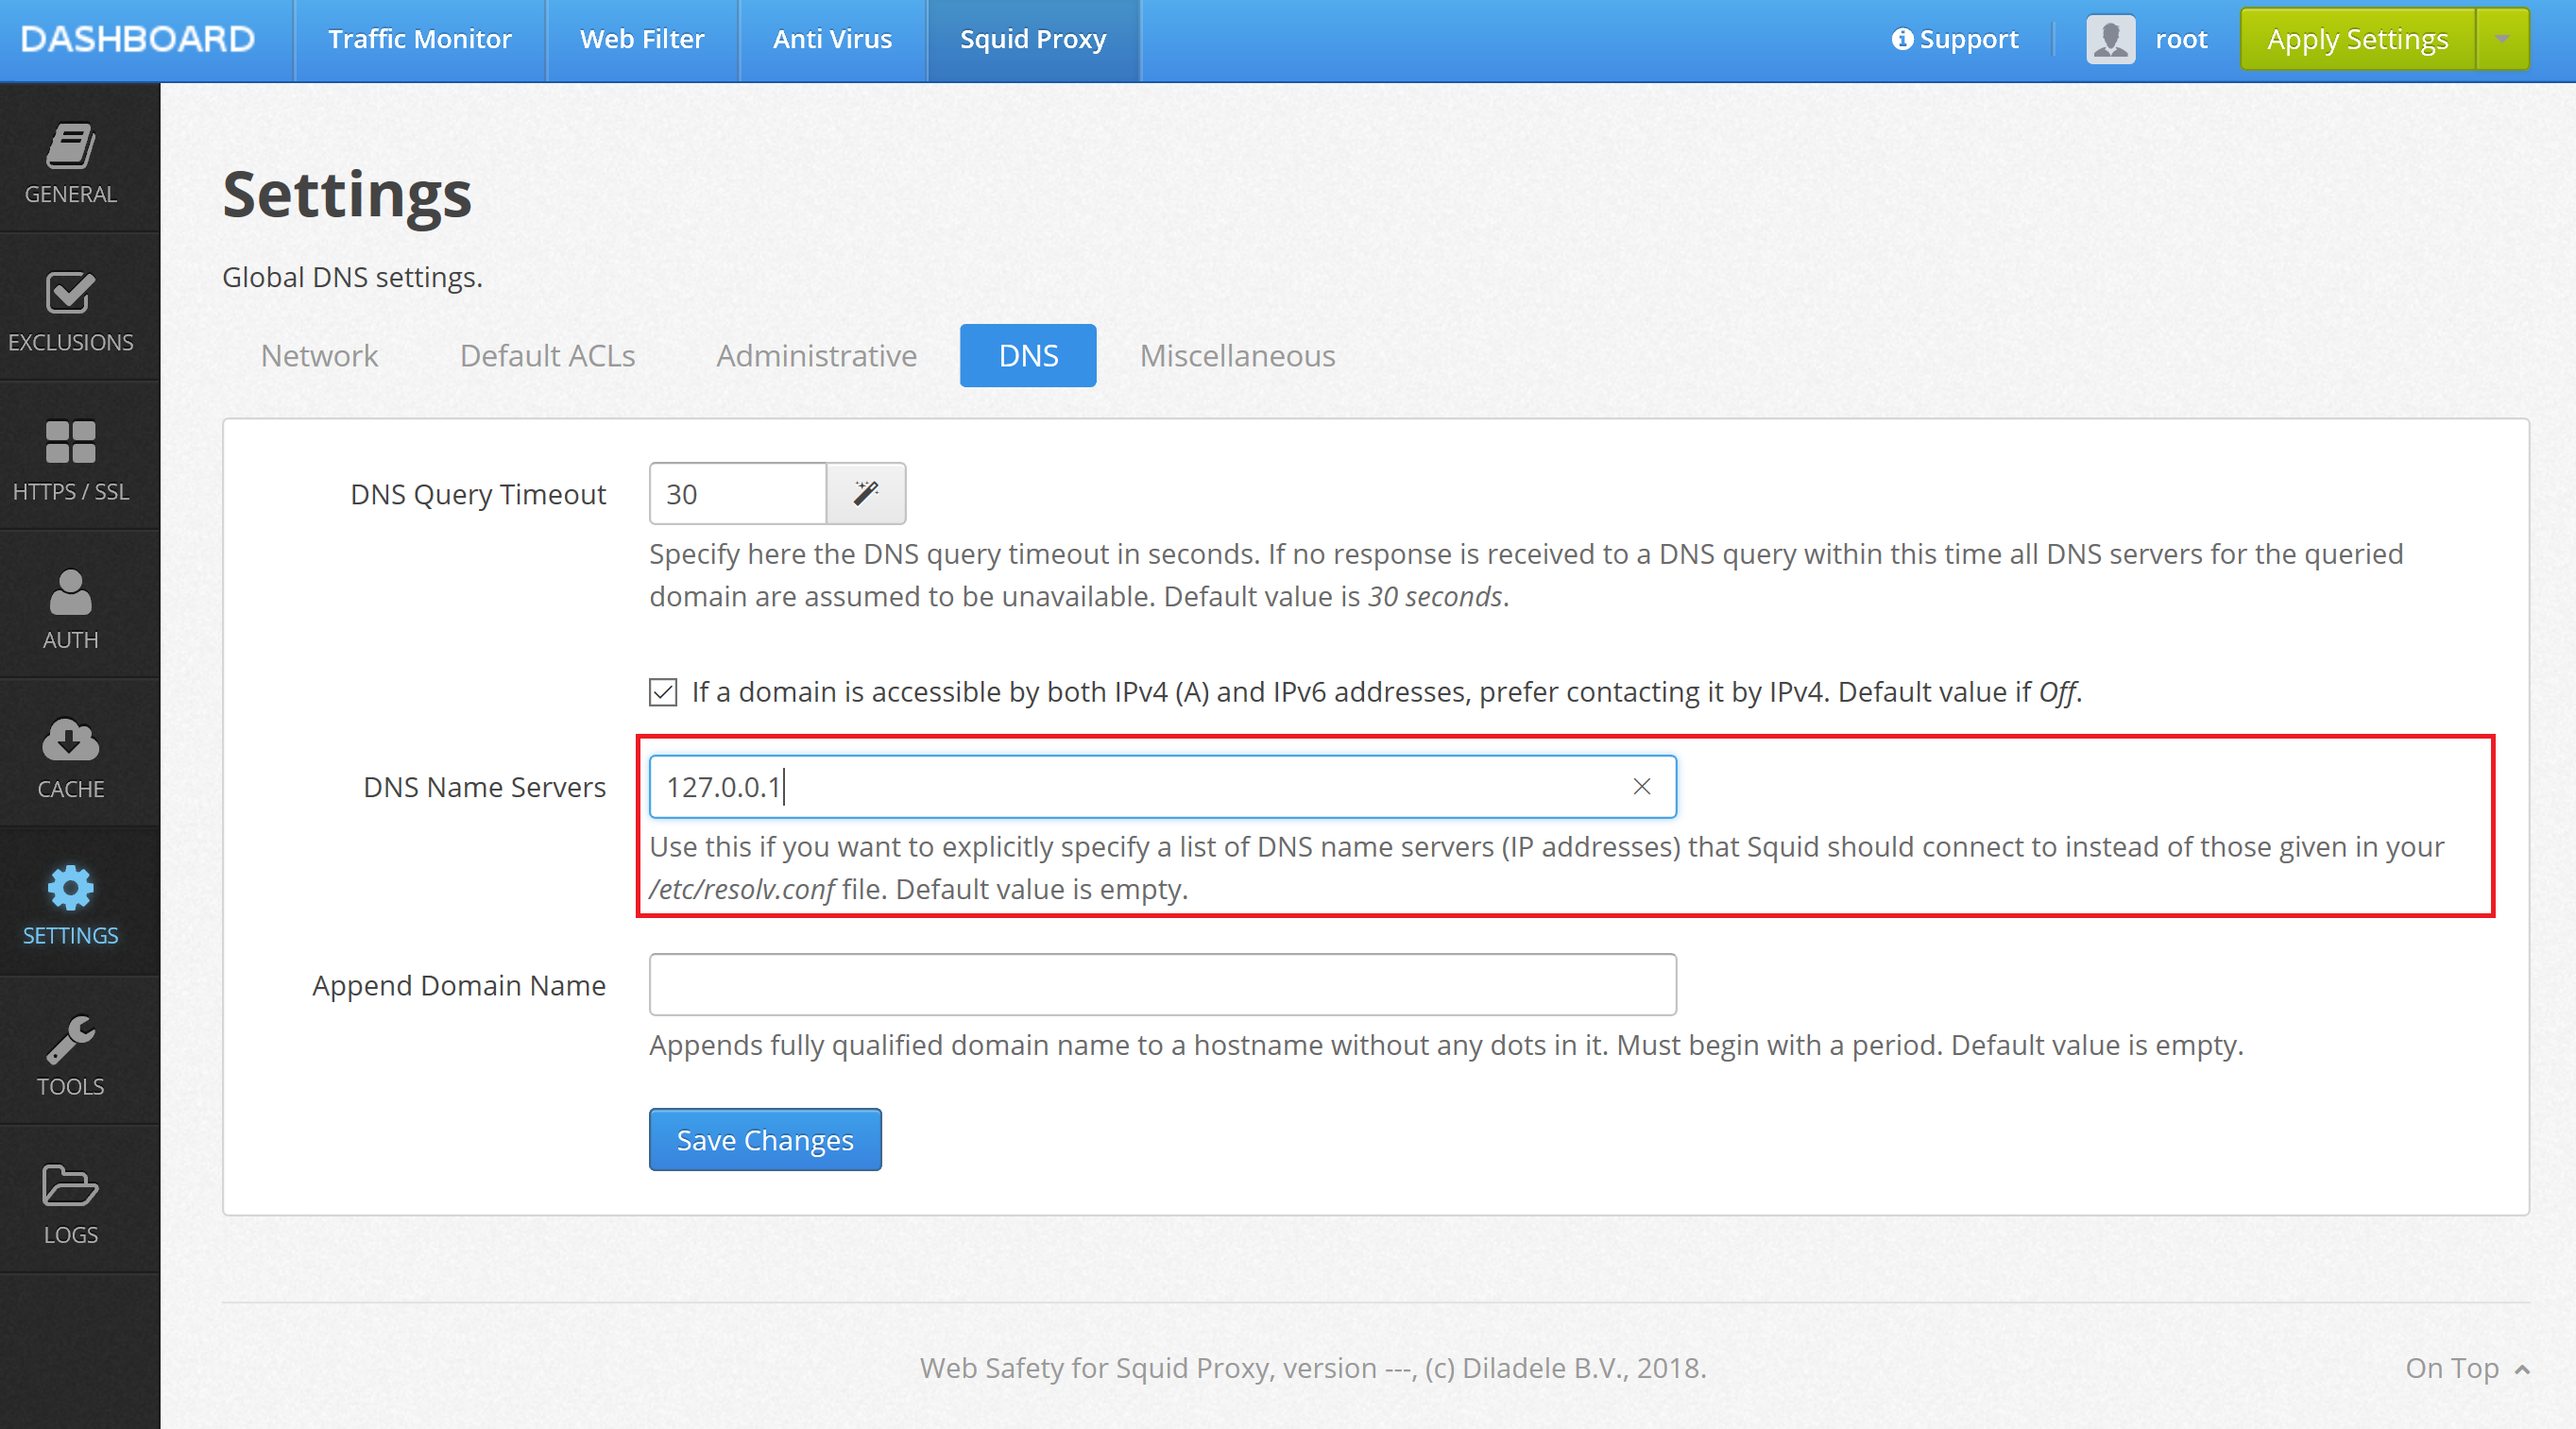
Task: Expand the Administrative settings tab
Action: (x=814, y=354)
